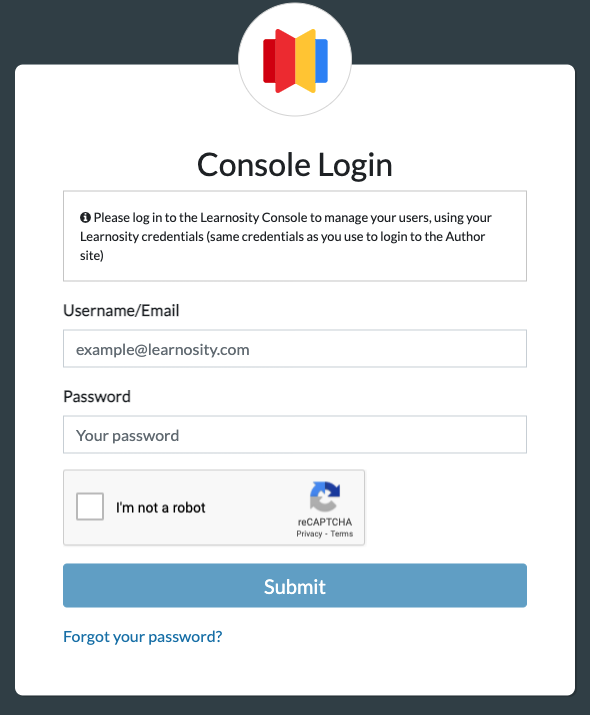
Task: Click the reCAPTCHA arrows logo
Action: (x=325, y=496)
